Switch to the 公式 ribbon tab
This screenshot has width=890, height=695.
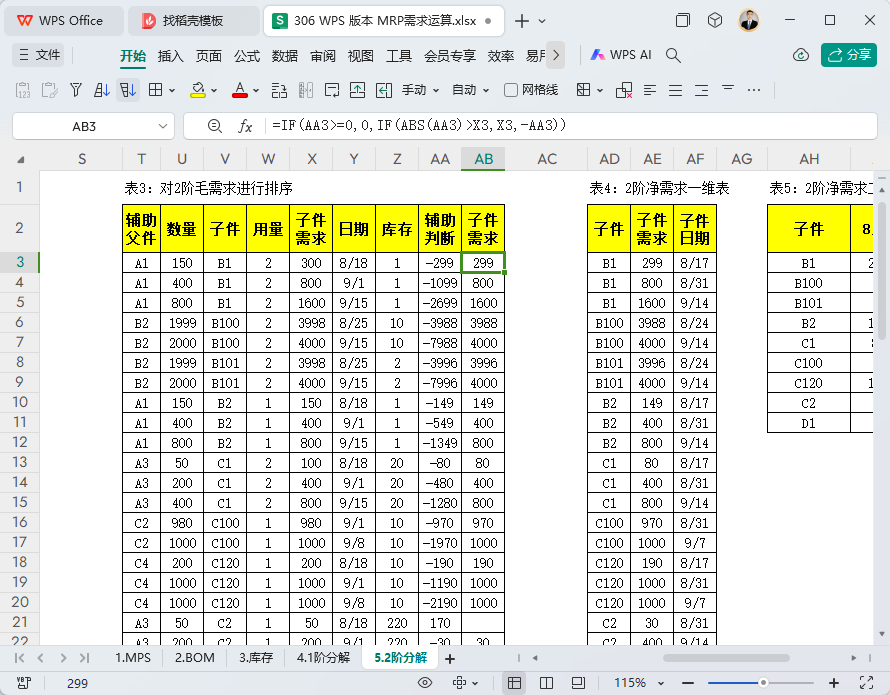pyautogui.click(x=247, y=56)
